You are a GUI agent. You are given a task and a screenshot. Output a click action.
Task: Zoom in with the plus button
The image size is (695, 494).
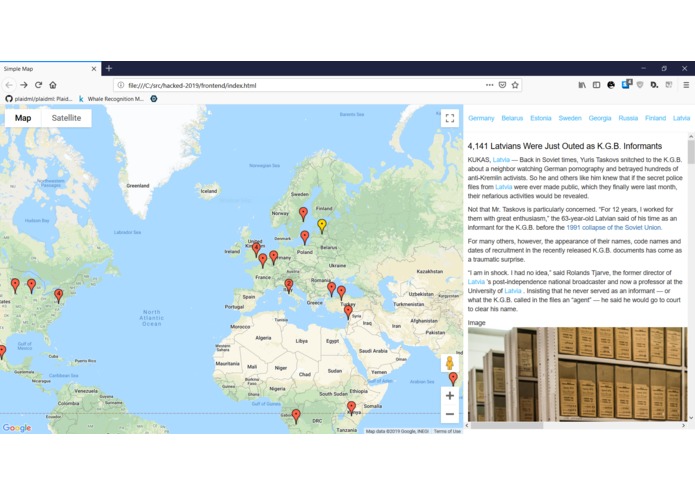(x=449, y=396)
